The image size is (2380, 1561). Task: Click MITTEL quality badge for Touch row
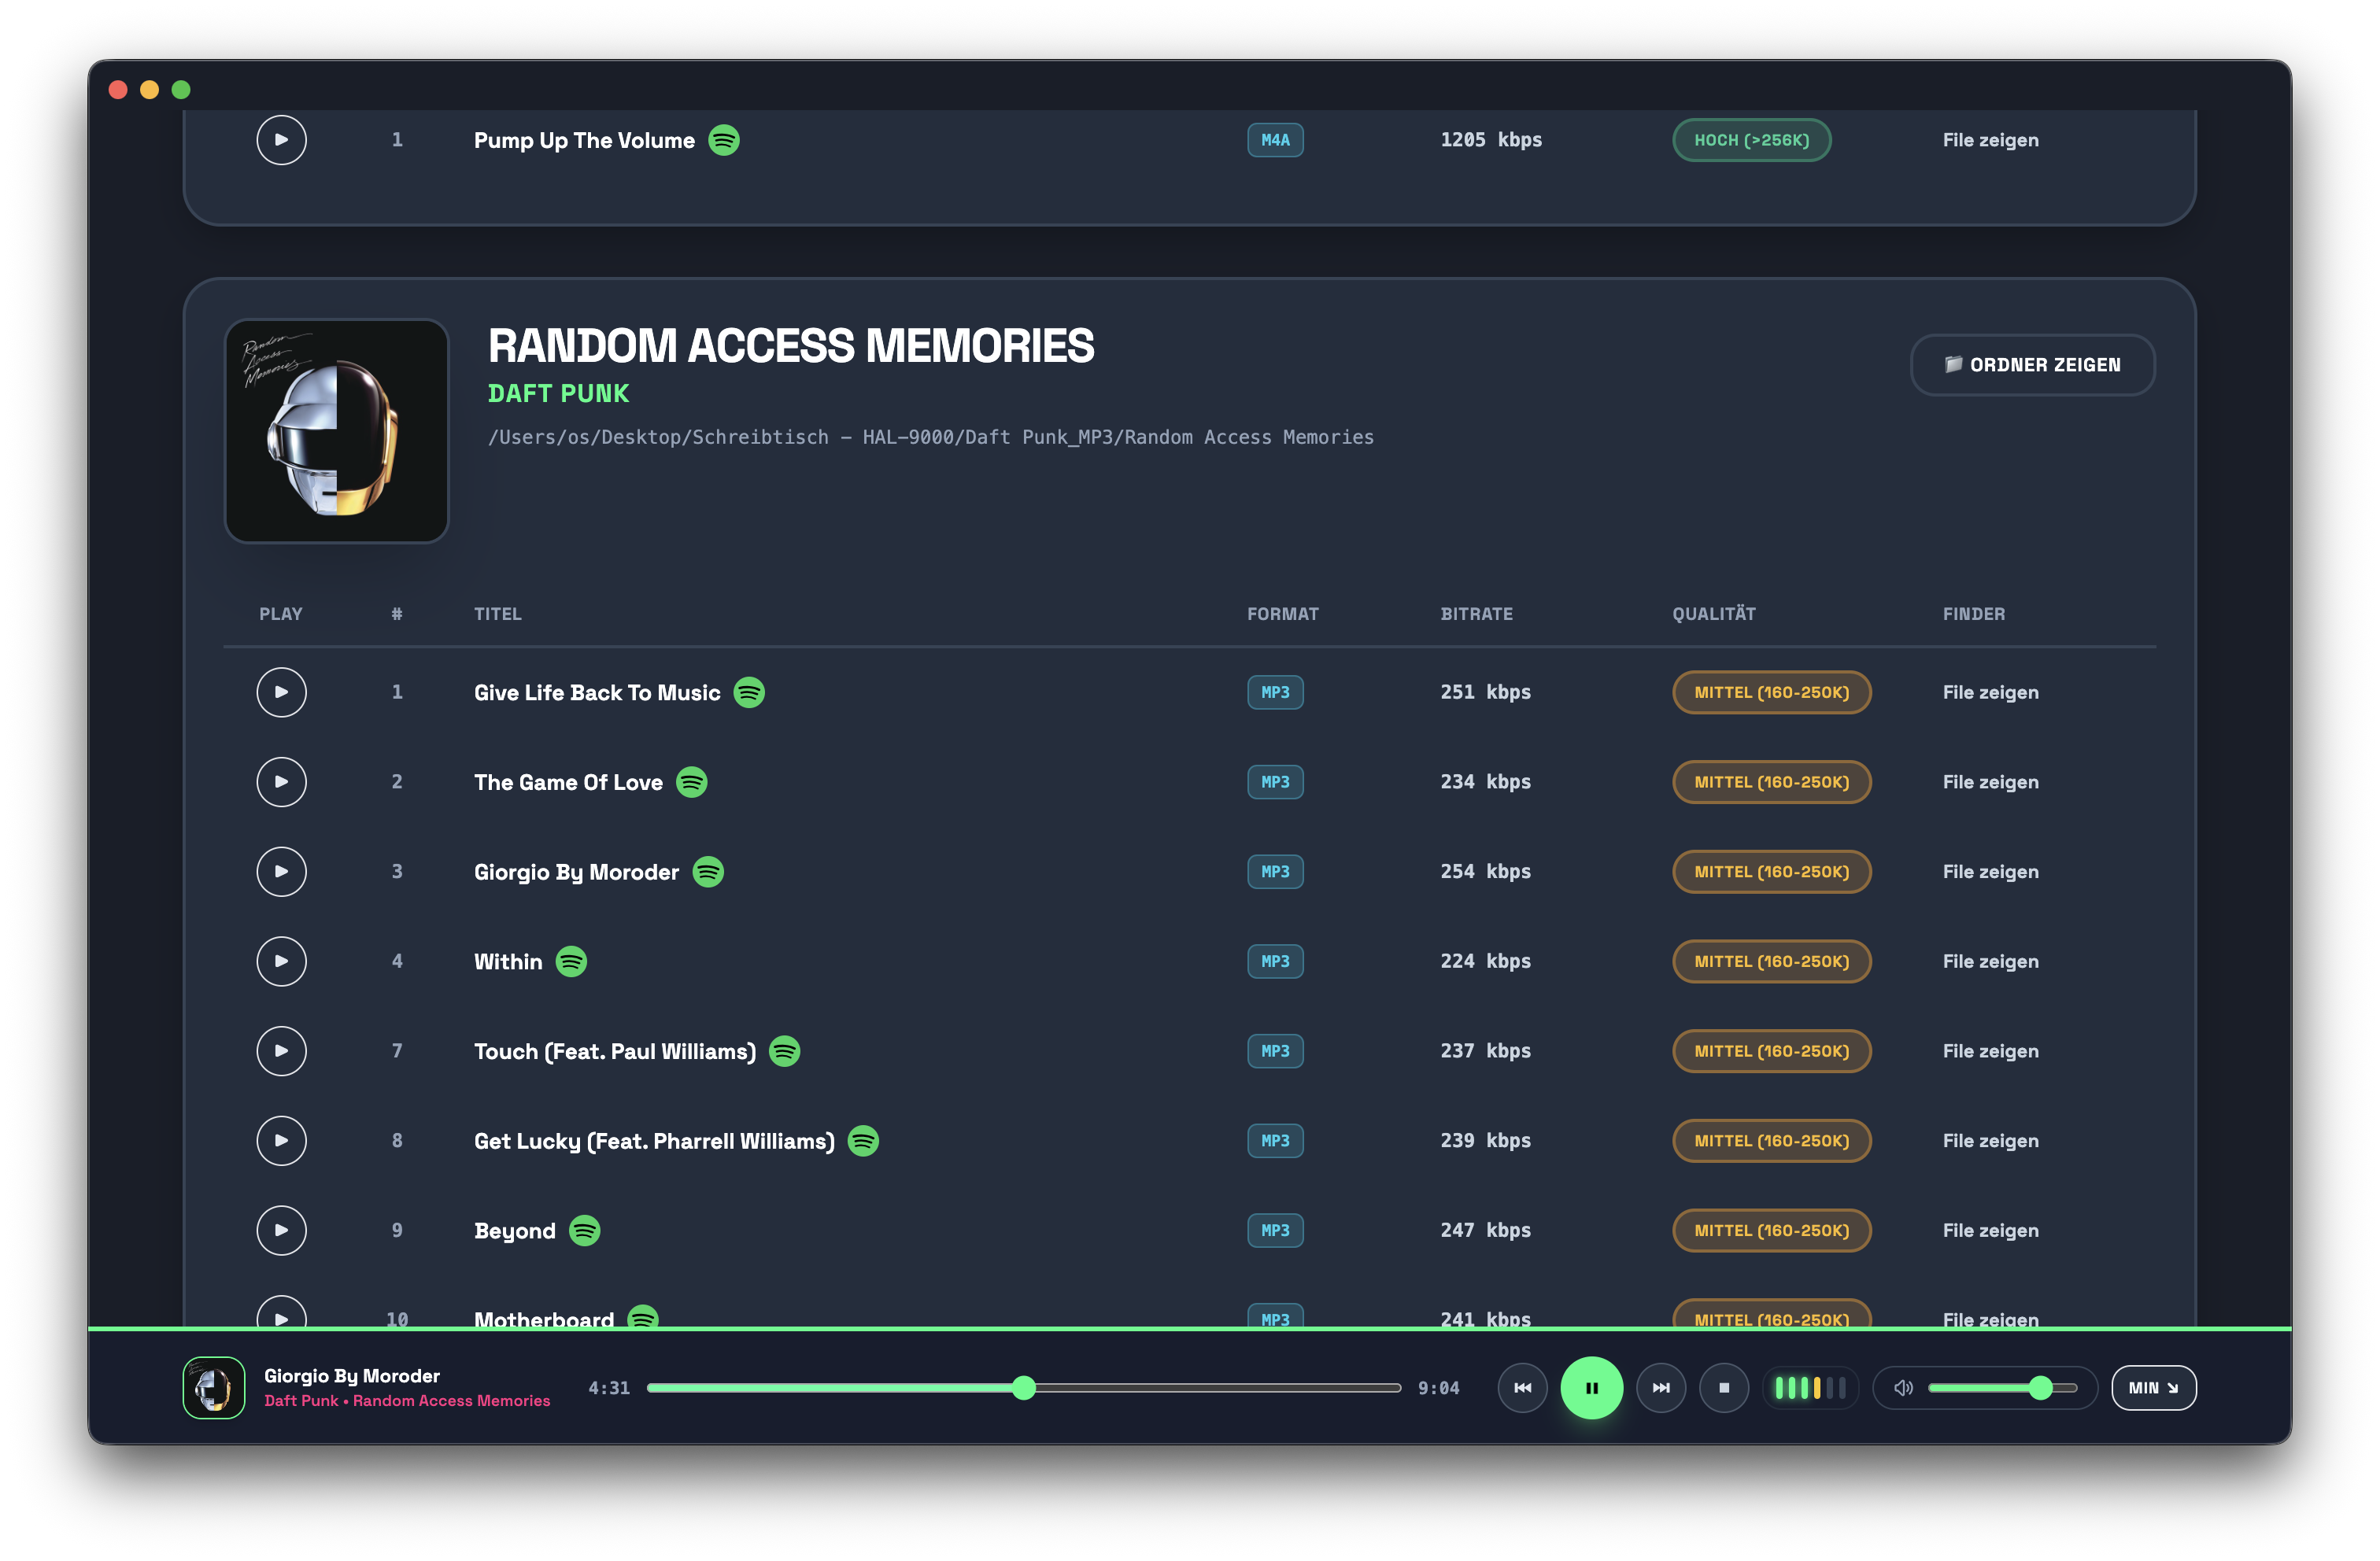(x=1771, y=1051)
